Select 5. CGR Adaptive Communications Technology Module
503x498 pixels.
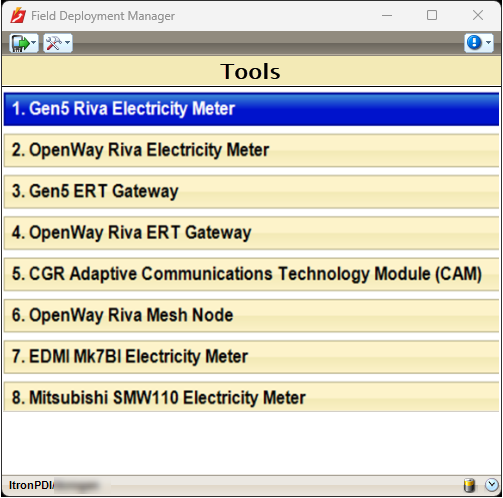(251, 274)
